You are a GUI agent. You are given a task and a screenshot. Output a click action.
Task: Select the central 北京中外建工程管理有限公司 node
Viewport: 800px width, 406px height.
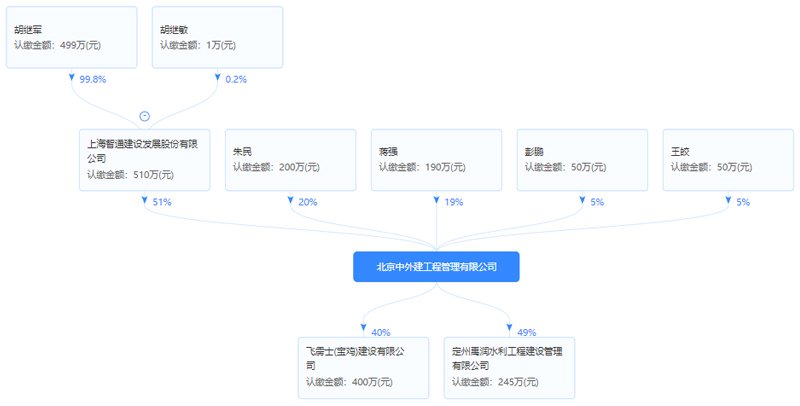click(x=436, y=267)
